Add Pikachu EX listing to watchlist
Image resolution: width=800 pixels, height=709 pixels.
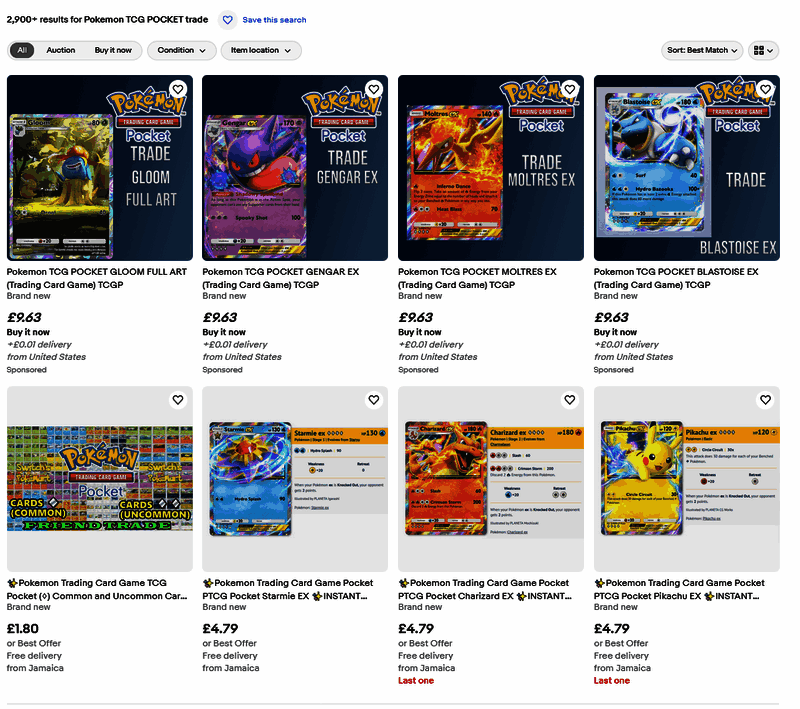click(x=765, y=400)
